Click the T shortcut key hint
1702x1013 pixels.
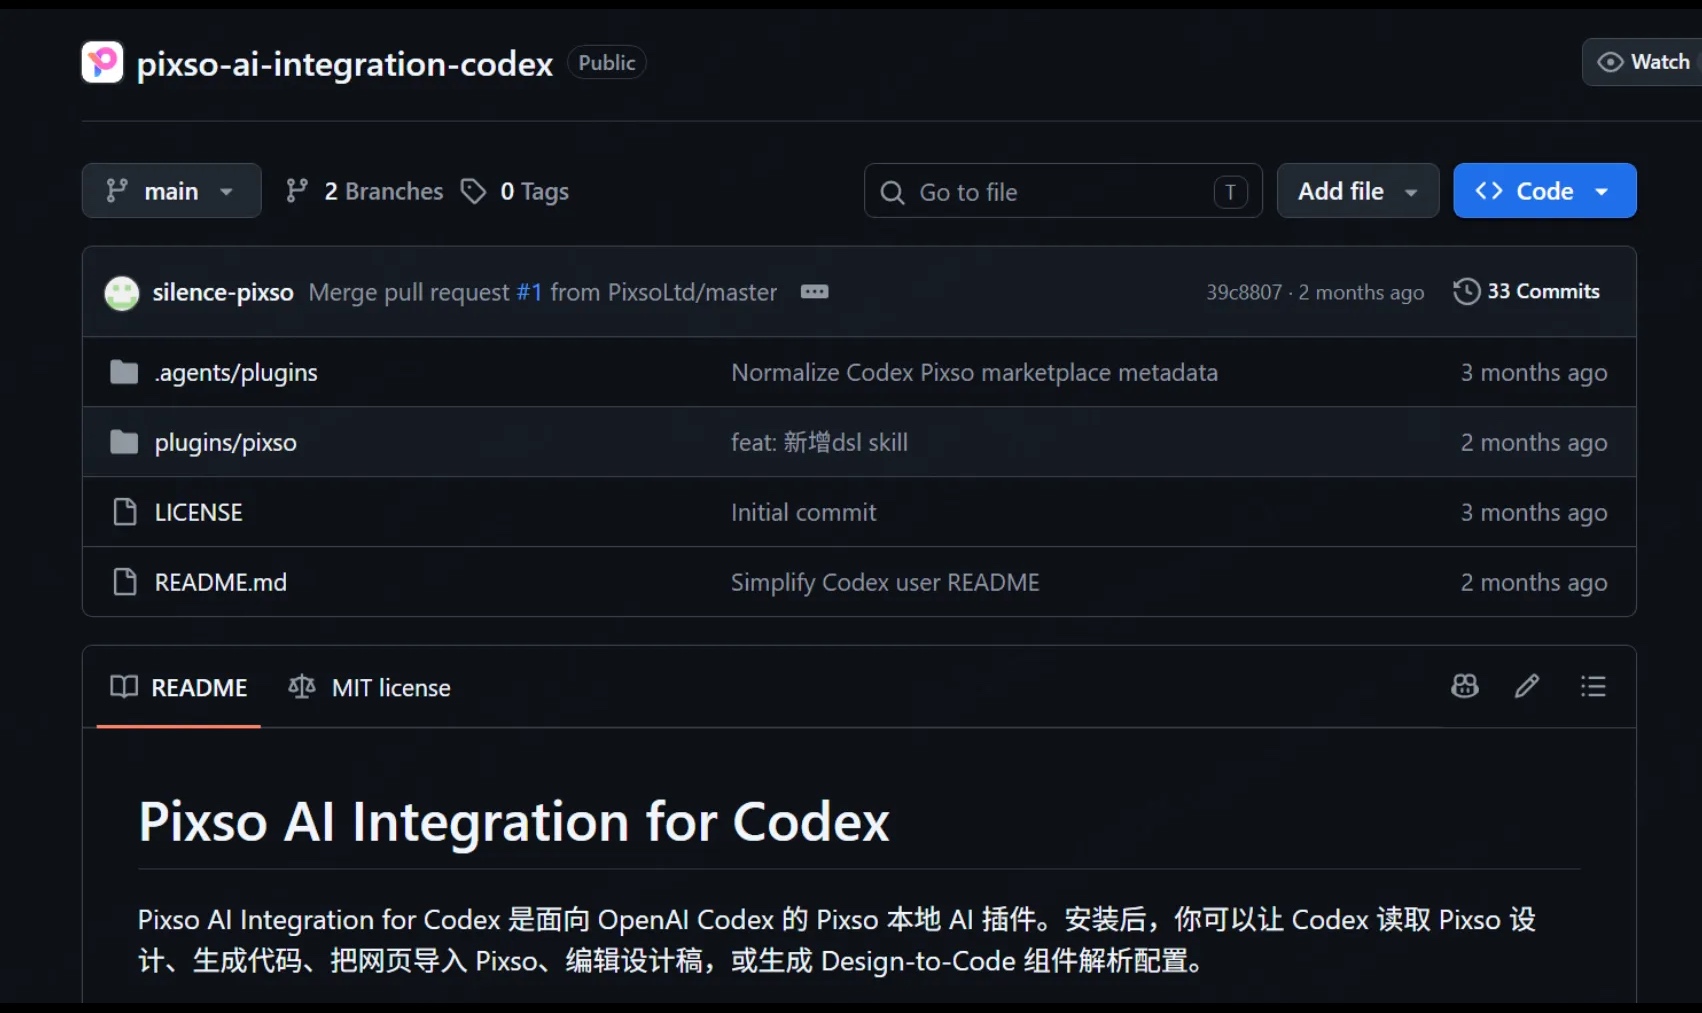[x=1231, y=192]
